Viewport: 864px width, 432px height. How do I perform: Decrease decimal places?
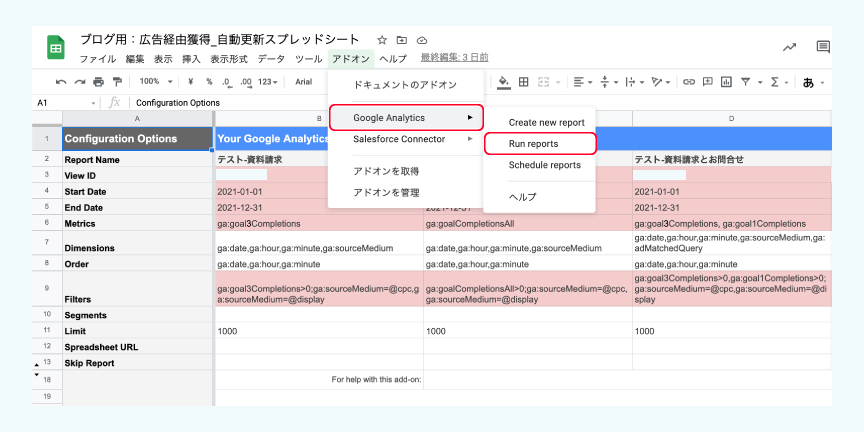(x=226, y=82)
